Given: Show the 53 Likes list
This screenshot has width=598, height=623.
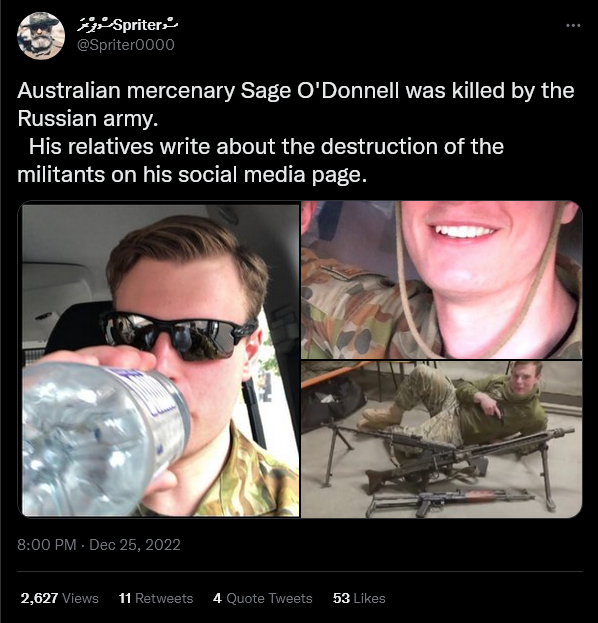Looking at the screenshot, I should coord(359,598).
